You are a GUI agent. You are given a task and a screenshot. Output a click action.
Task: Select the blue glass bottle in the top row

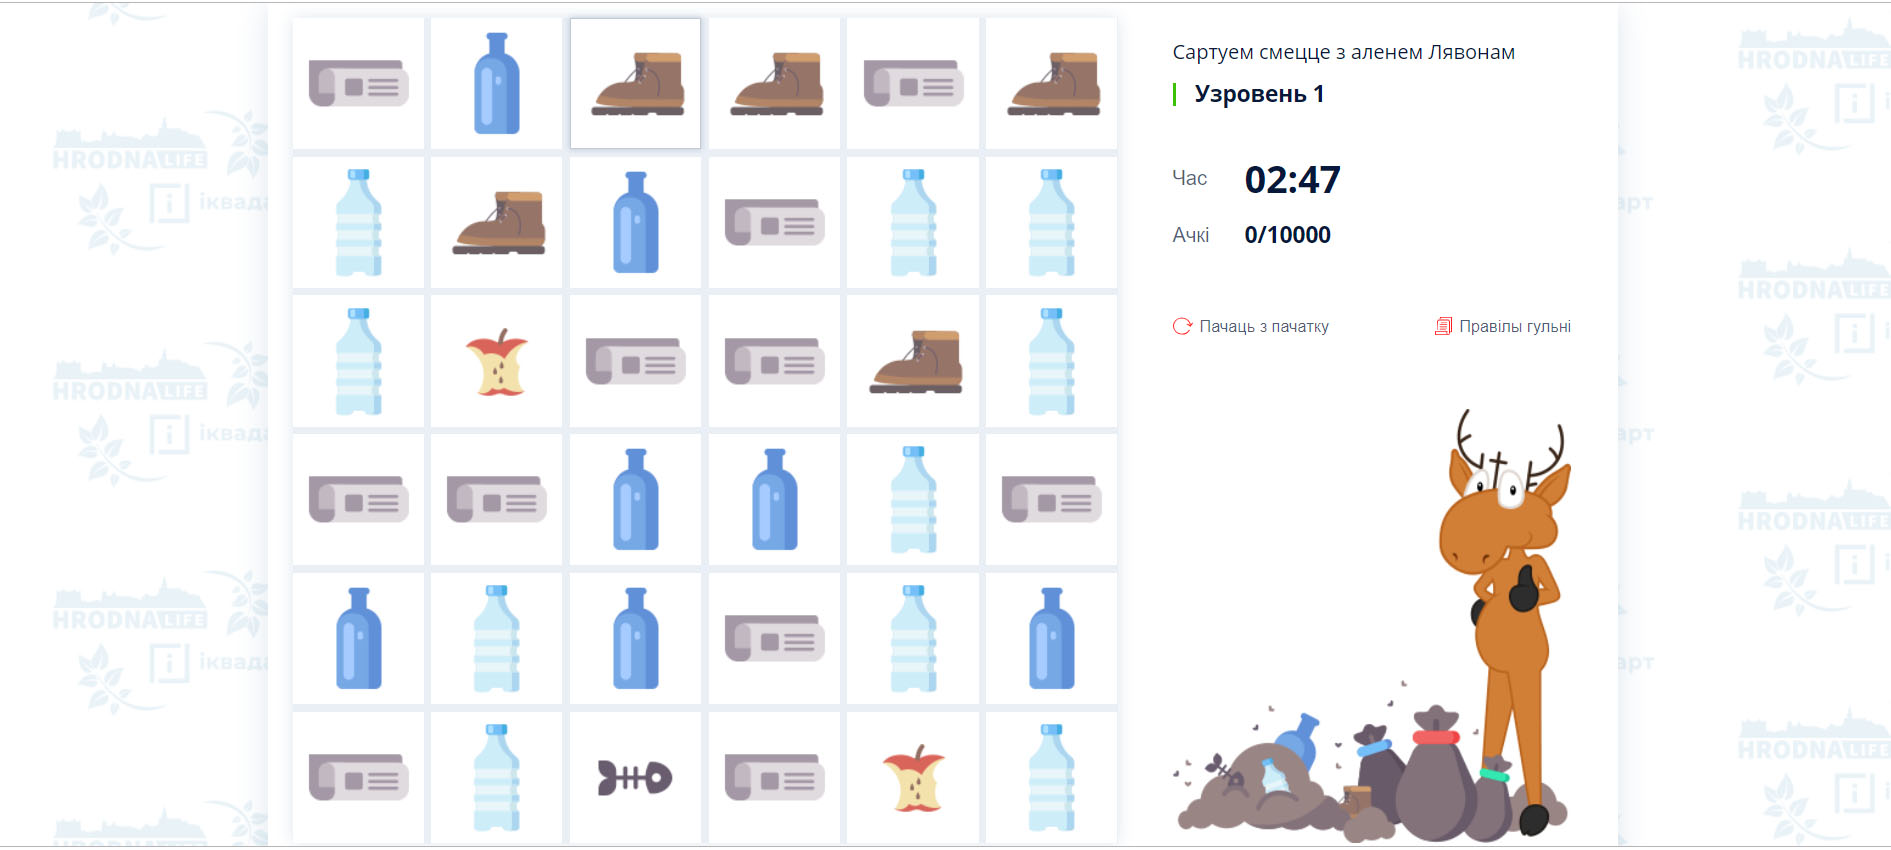(497, 83)
